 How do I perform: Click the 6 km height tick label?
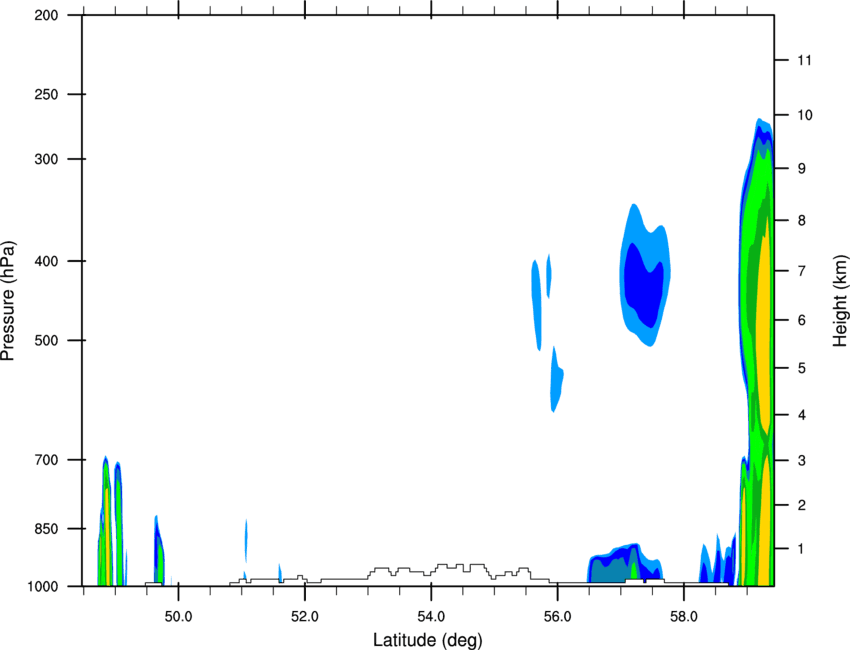(x=802, y=320)
